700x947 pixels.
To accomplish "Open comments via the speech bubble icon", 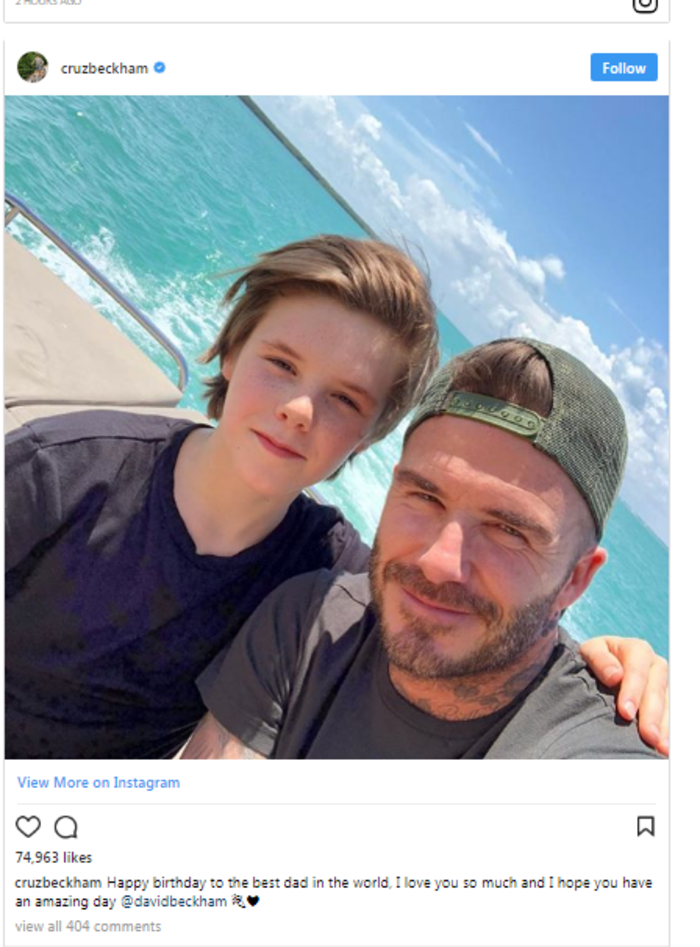I will (x=66, y=827).
